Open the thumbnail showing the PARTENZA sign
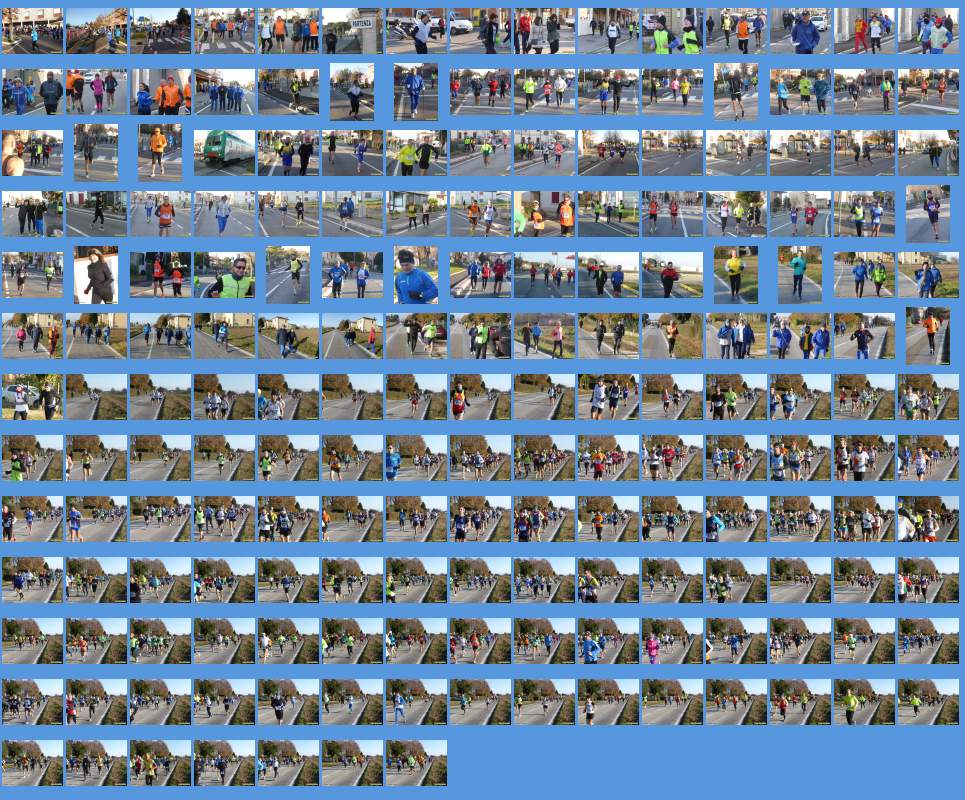 tap(353, 31)
